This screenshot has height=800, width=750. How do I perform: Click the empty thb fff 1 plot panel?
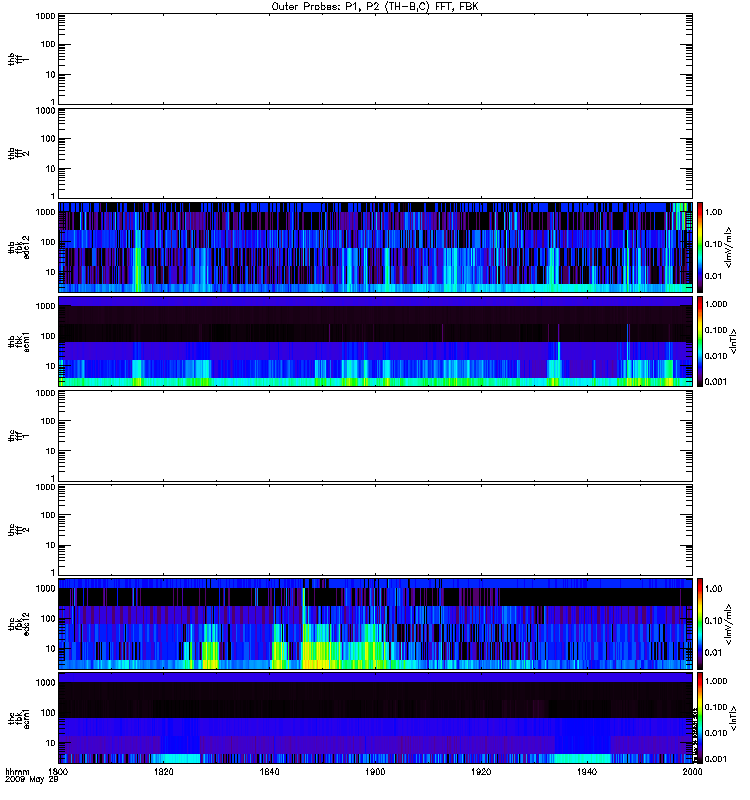click(x=375, y=59)
